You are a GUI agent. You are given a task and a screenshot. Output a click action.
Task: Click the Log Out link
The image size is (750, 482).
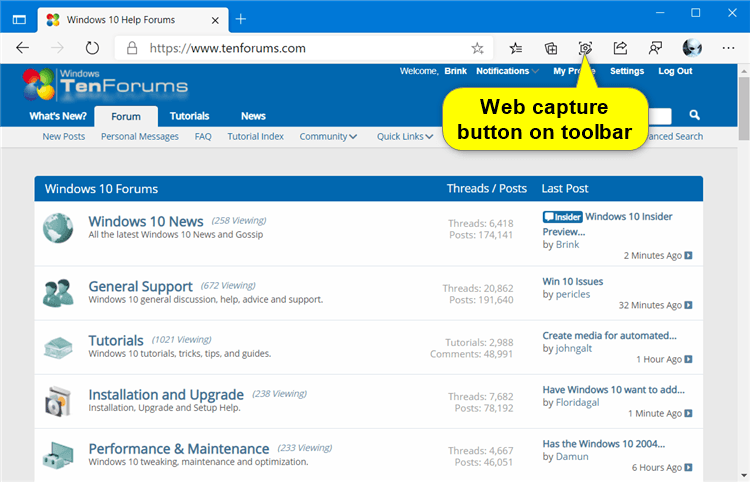(x=675, y=71)
